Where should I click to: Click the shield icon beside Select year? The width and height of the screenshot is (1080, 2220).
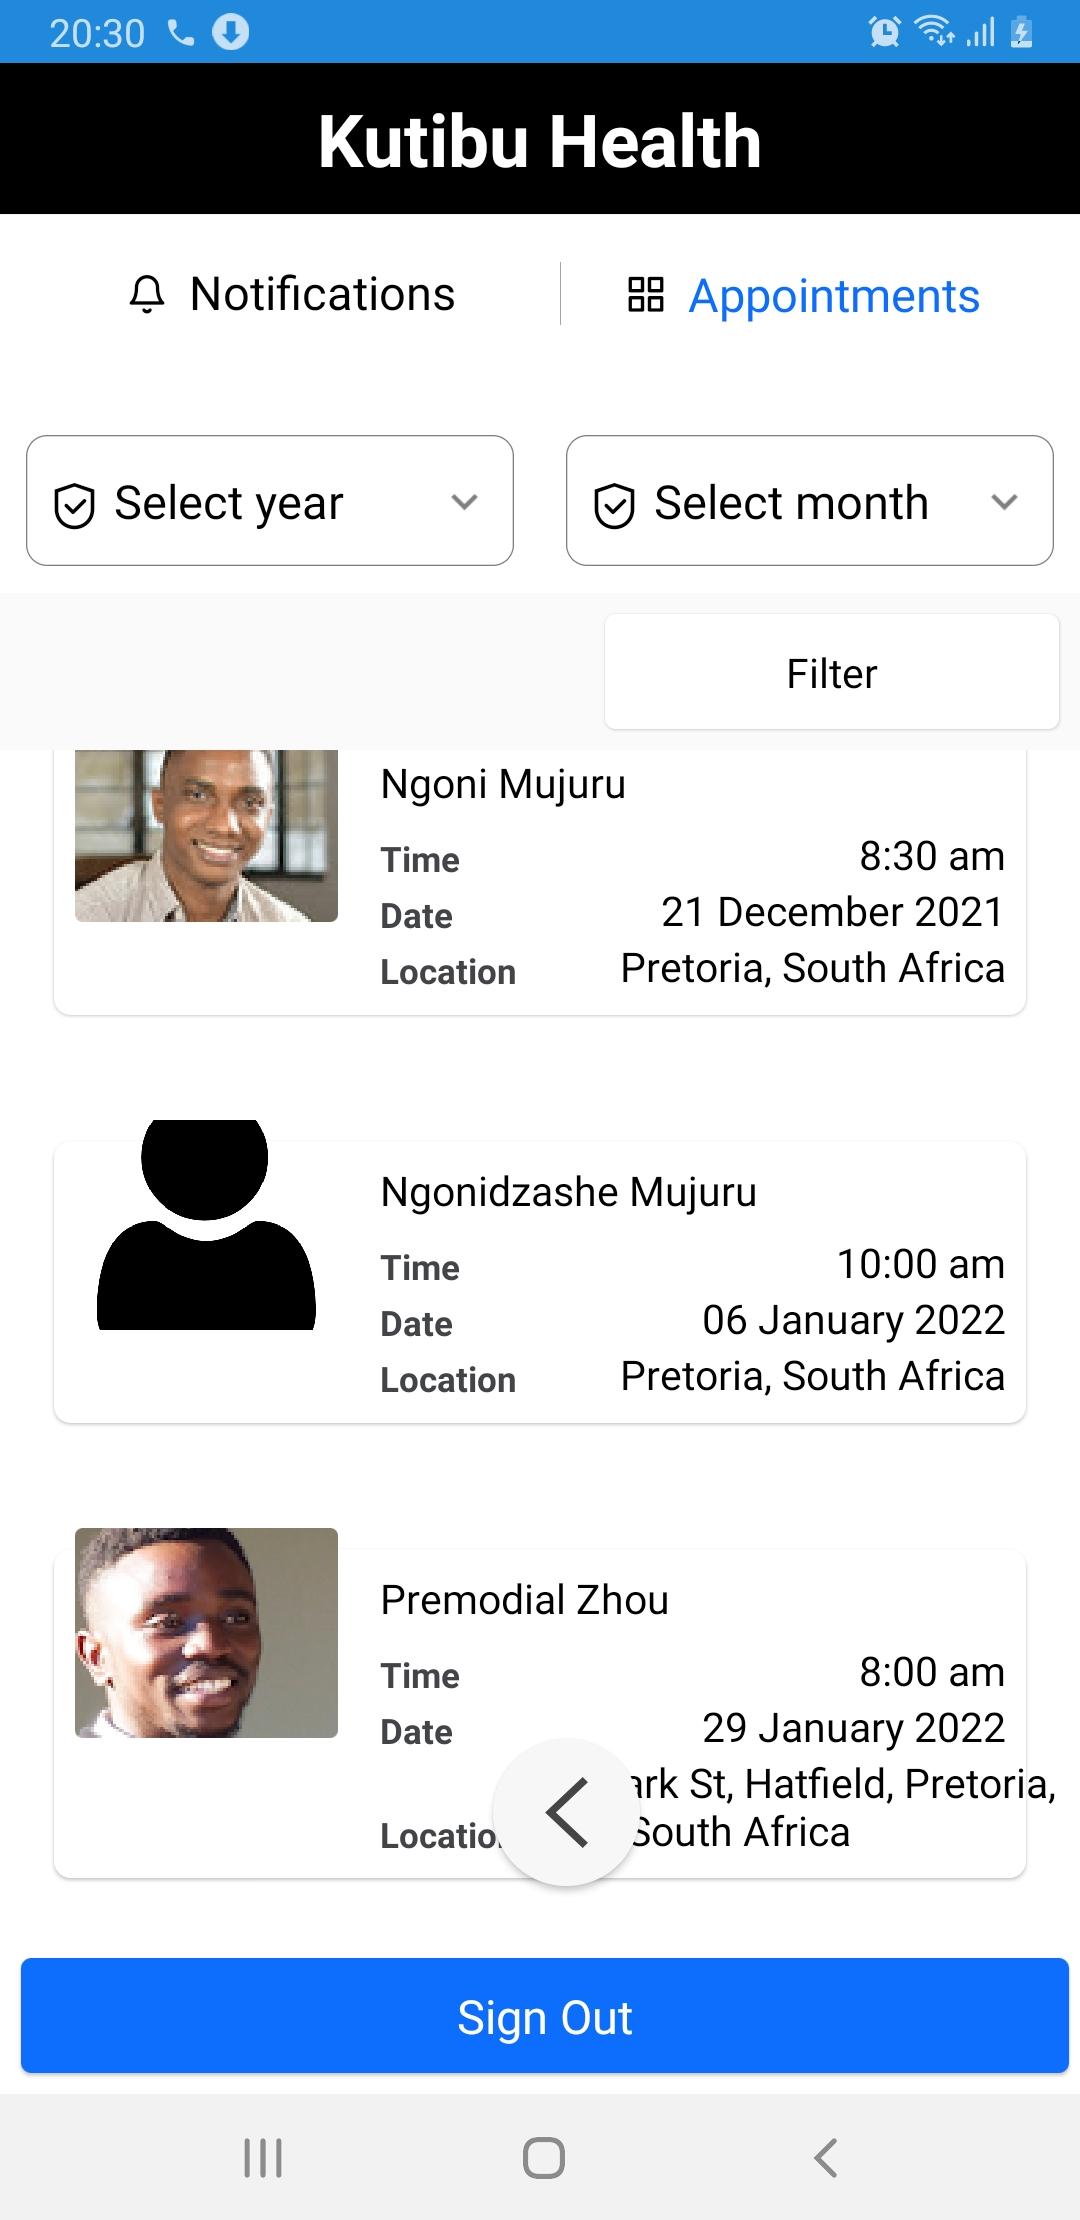click(x=74, y=505)
